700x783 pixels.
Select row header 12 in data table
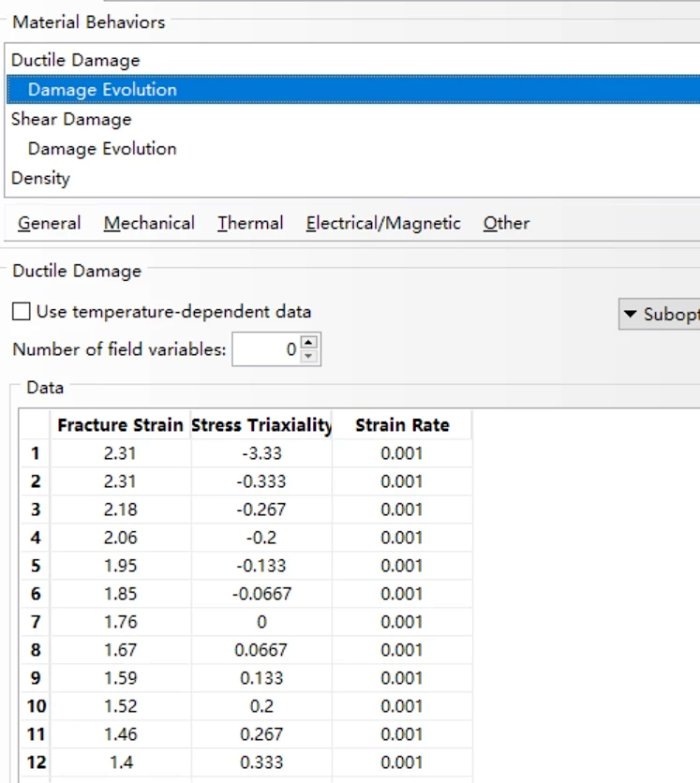coord(35,763)
